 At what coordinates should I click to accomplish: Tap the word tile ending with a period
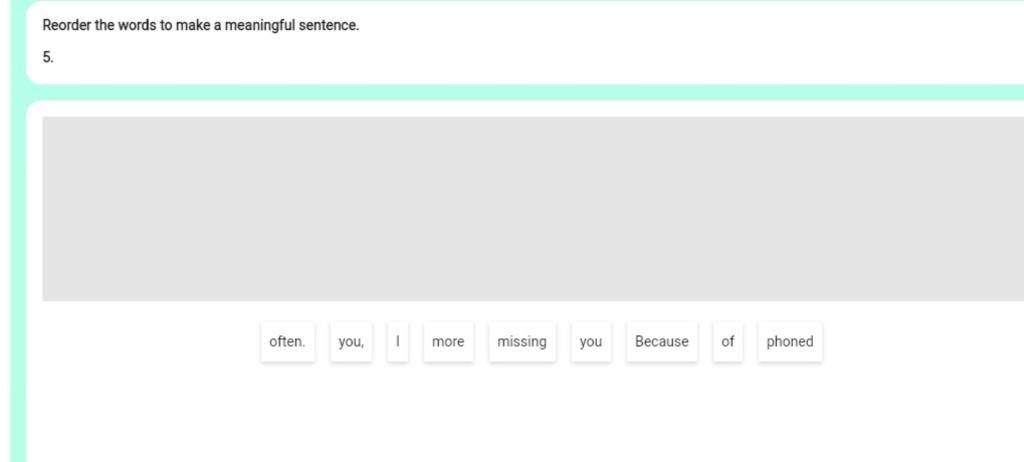[x=287, y=342]
